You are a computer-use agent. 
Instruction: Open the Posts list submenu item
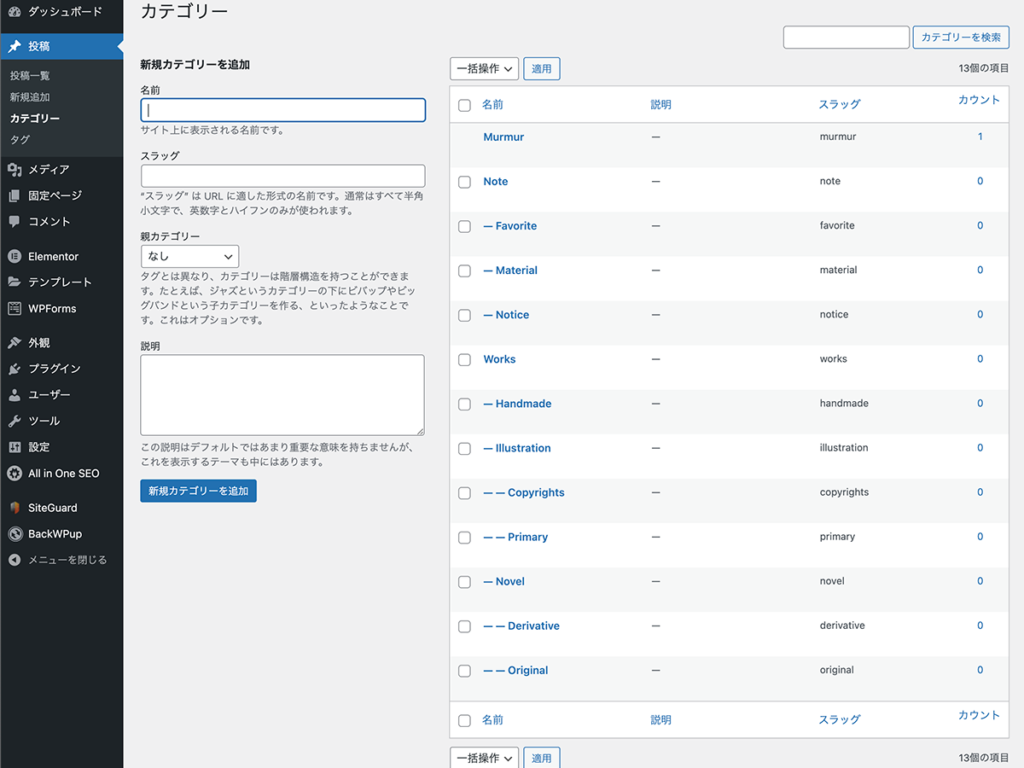[x=30, y=76]
